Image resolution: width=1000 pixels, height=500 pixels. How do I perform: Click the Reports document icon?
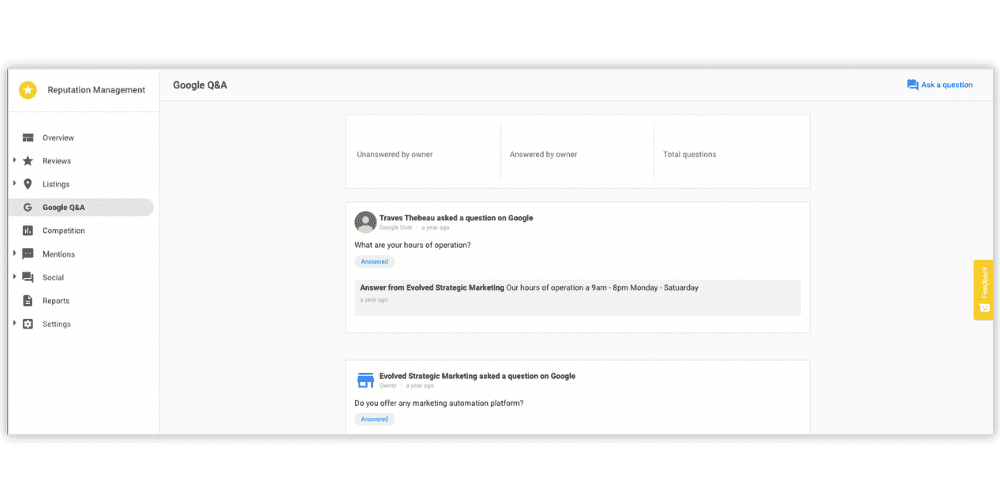tap(28, 301)
